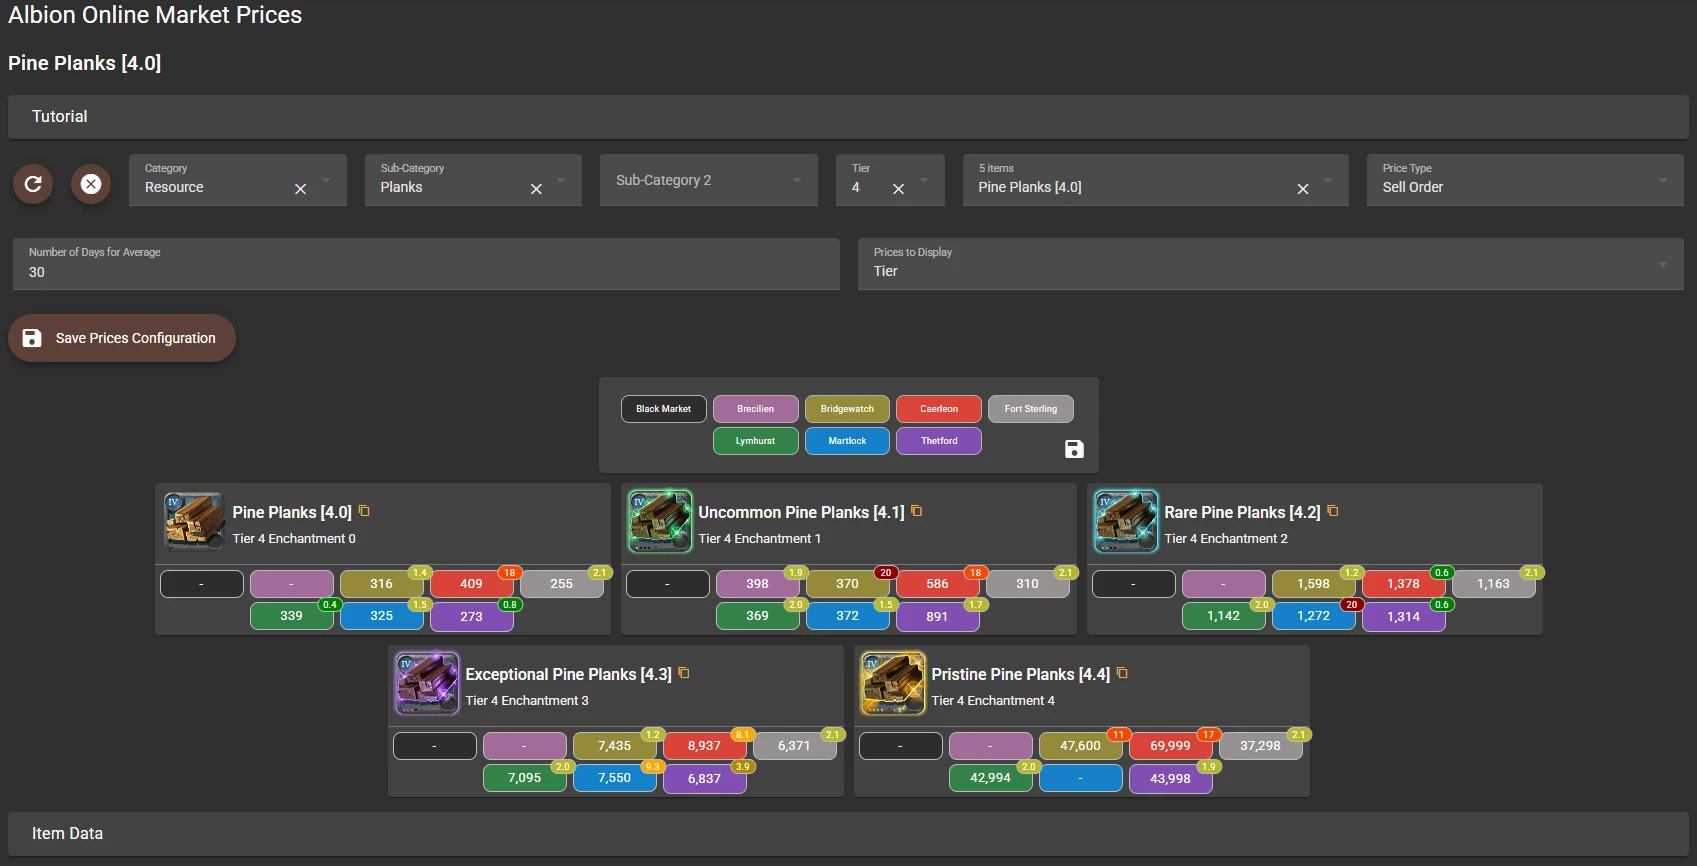
Task: Clear the Category Resource selection
Action: pos(300,189)
